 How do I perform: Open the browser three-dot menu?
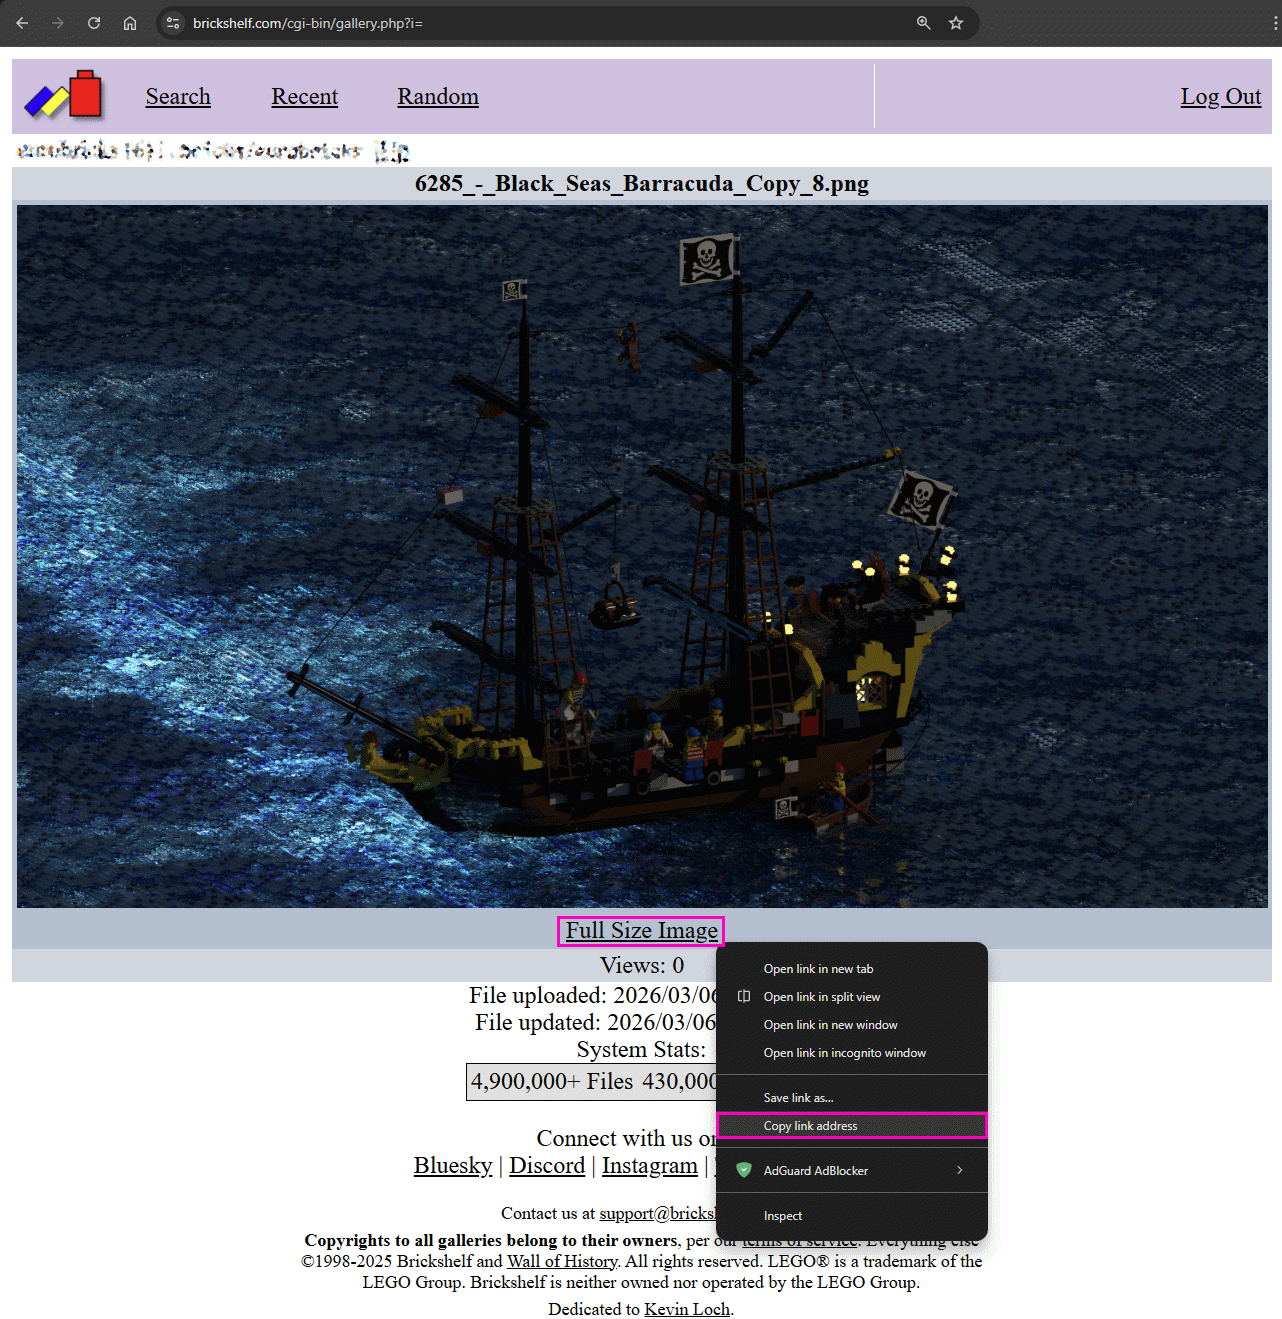coord(1274,23)
